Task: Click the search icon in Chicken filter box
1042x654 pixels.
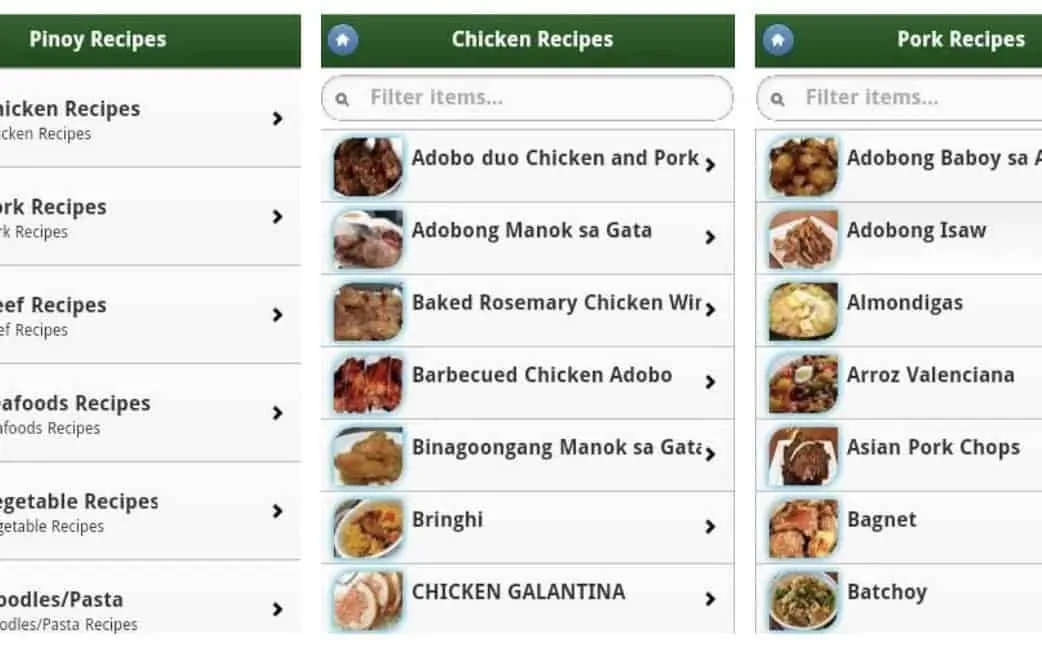Action: pos(343,99)
